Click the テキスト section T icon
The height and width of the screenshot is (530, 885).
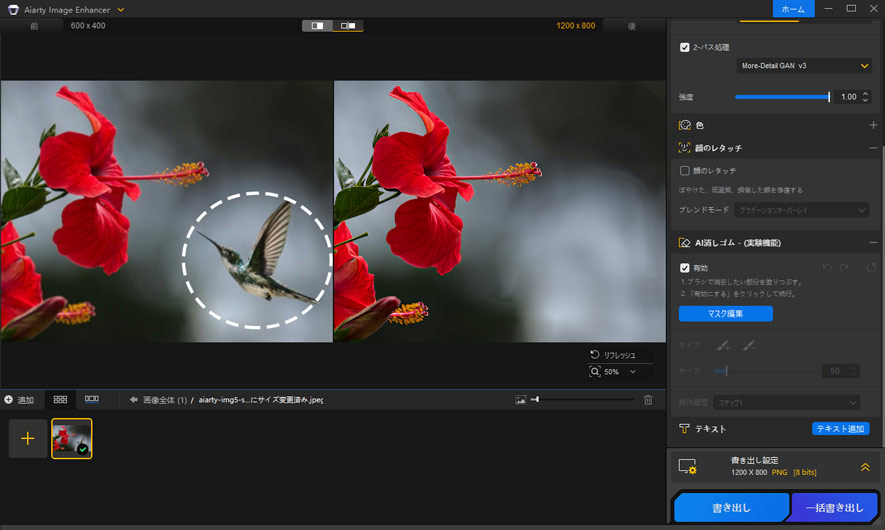coord(684,428)
